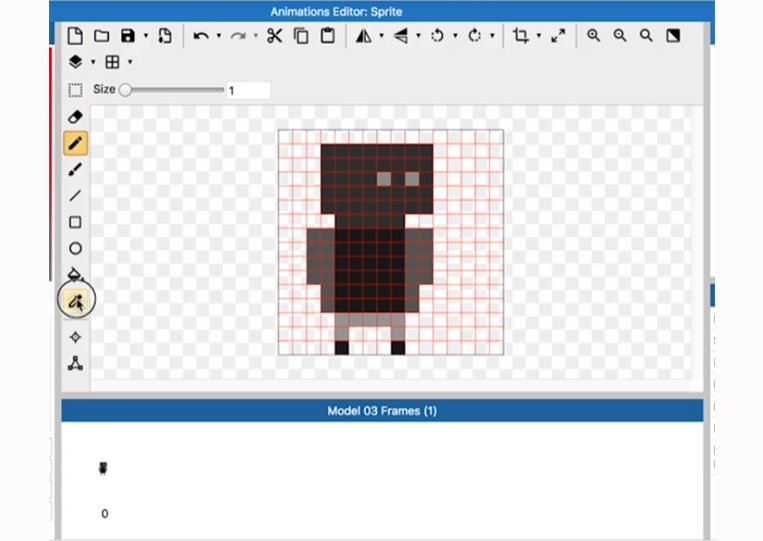Select the Eraser tool
Screen dimensions: 763x541
75,117
